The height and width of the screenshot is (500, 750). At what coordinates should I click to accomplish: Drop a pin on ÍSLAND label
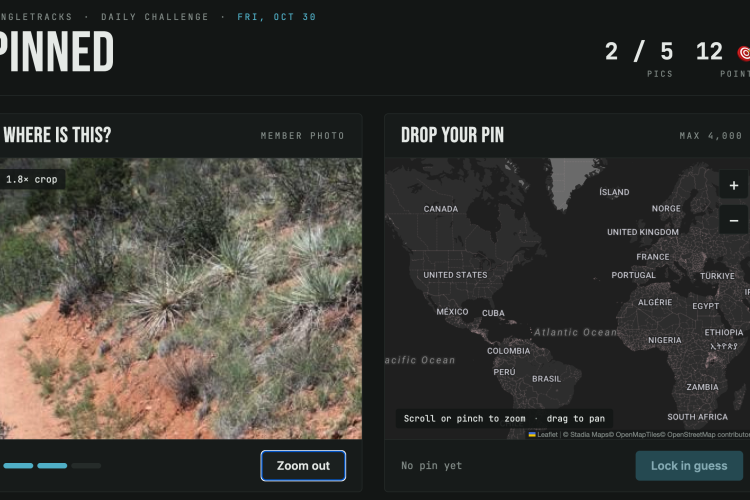coord(614,192)
